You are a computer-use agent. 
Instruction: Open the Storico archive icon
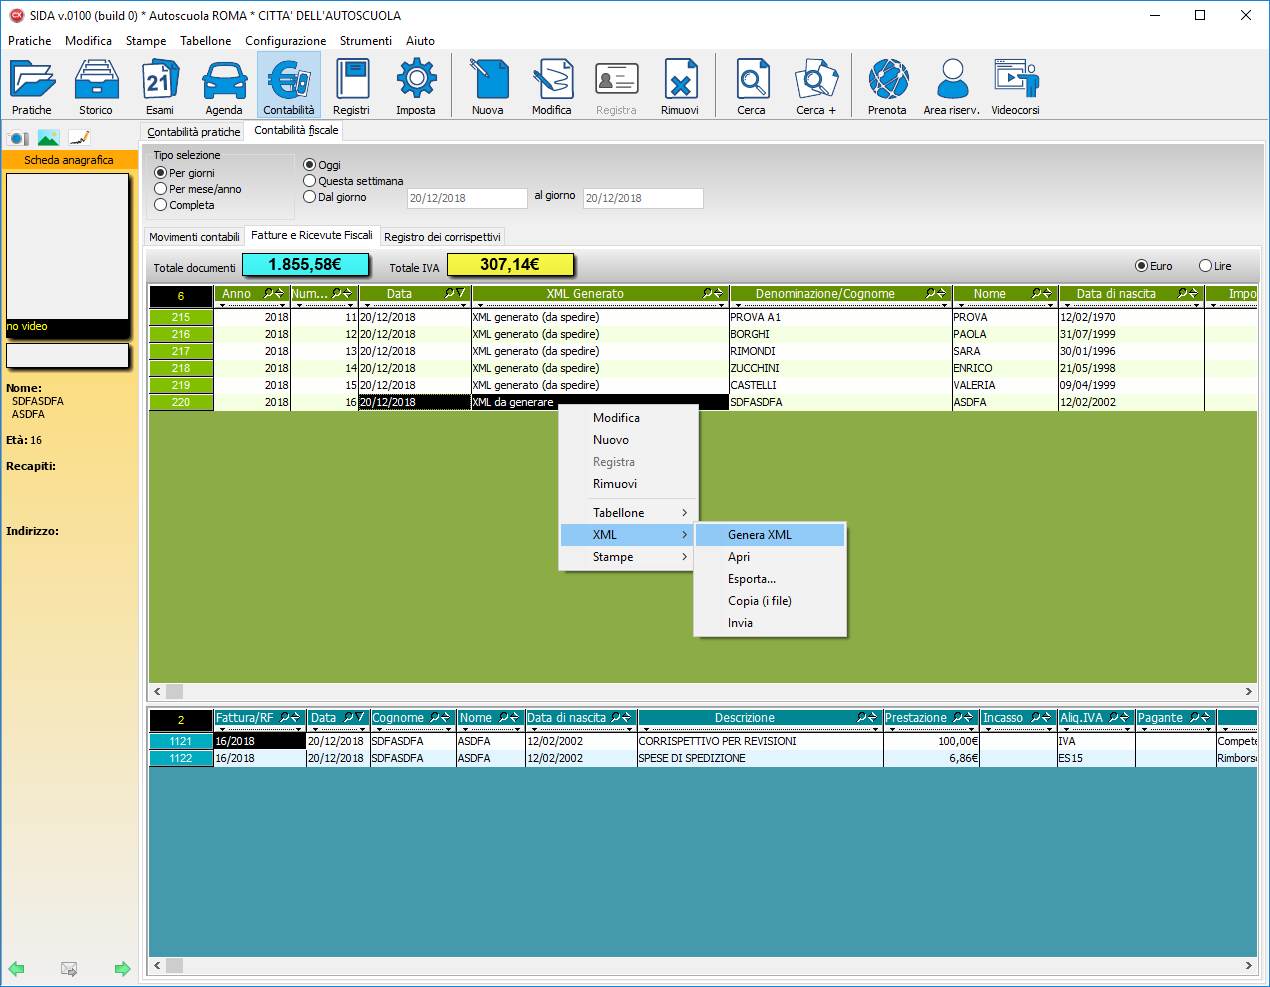tap(96, 81)
